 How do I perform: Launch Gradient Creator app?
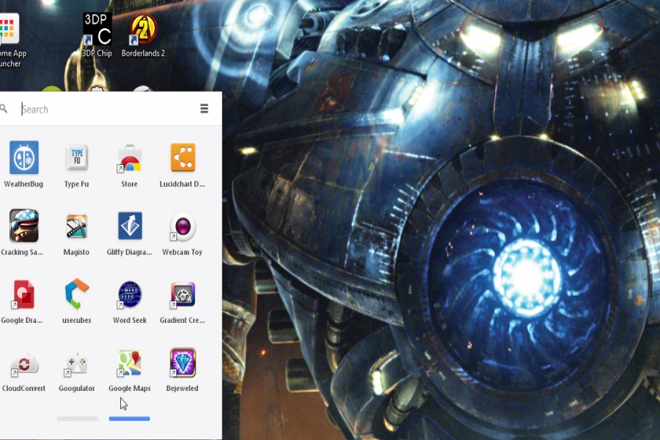[183, 294]
